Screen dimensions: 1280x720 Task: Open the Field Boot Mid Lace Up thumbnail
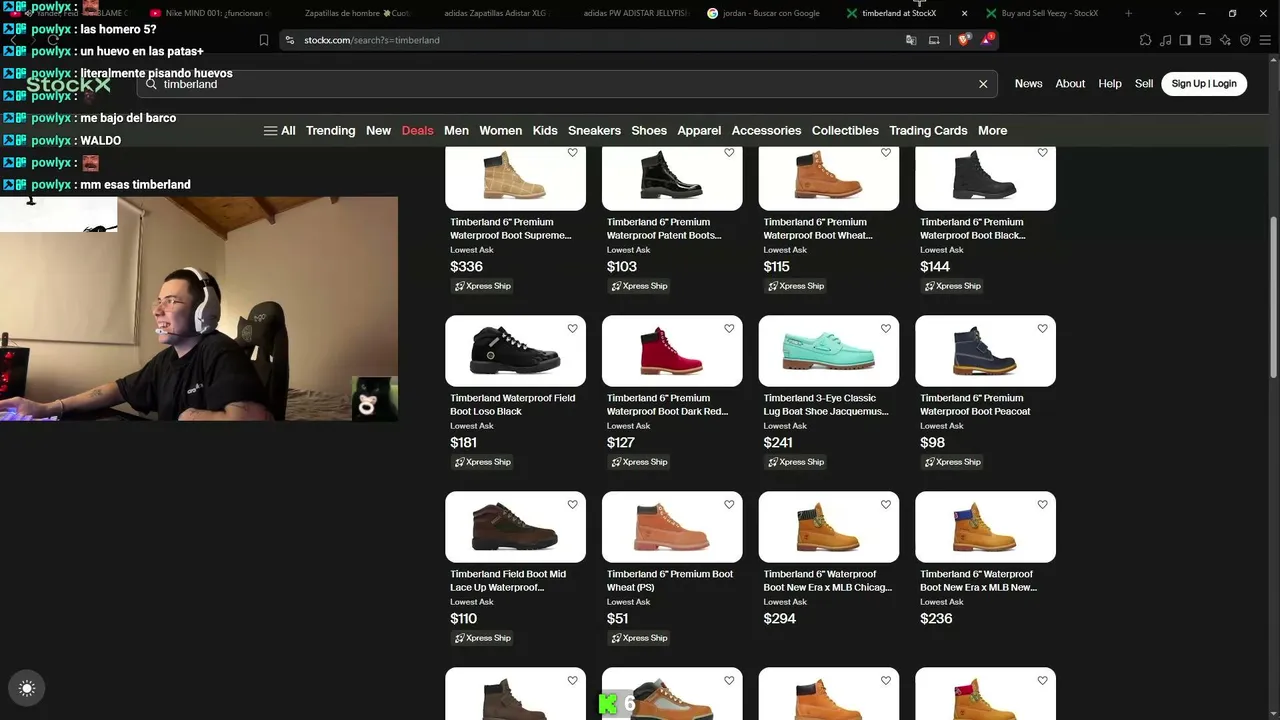pyautogui.click(x=515, y=527)
